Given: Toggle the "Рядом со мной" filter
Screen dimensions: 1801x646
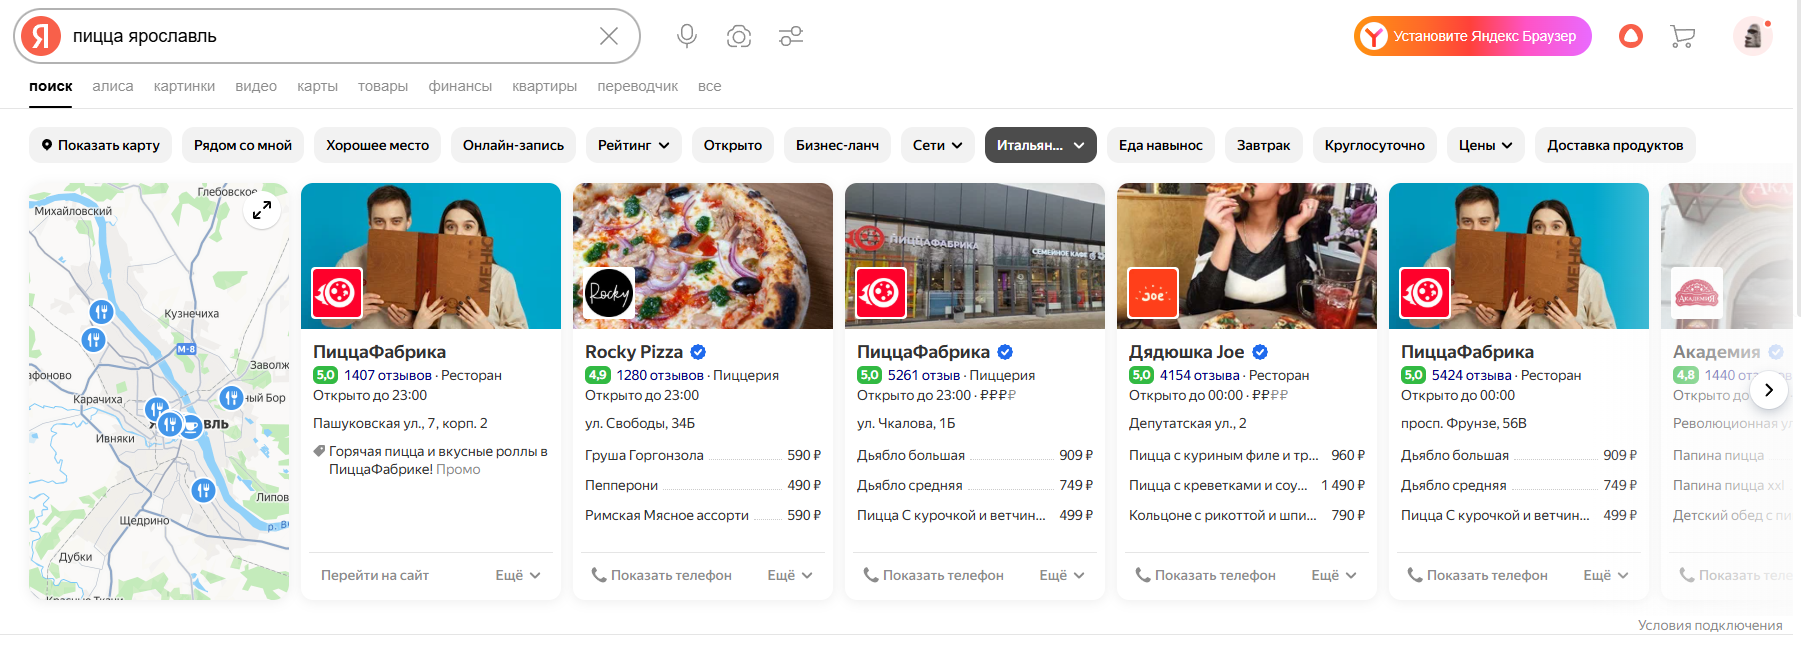Looking at the screenshot, I should click(243, 145).
